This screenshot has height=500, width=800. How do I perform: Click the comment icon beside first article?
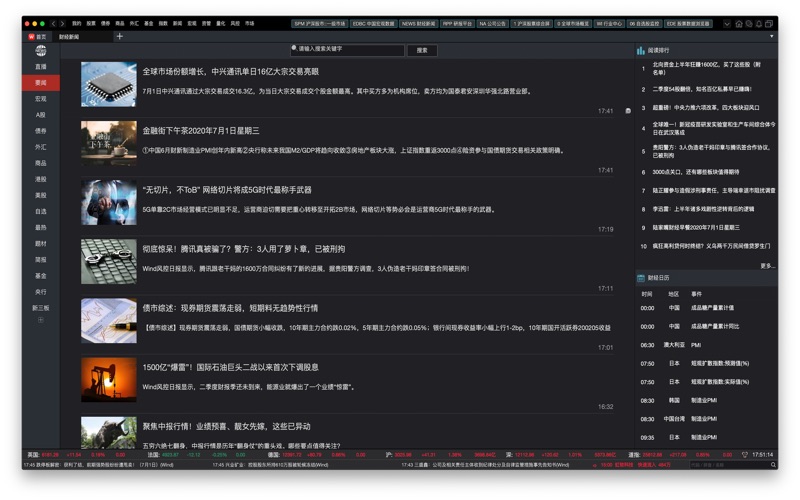pos(628,111)
